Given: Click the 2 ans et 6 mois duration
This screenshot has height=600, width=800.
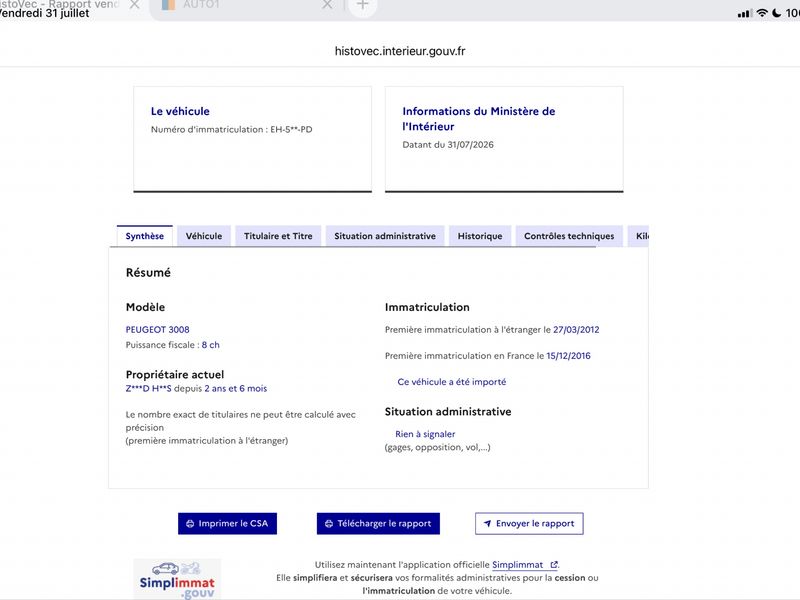Looking at the screenshot, I should 236,389.
